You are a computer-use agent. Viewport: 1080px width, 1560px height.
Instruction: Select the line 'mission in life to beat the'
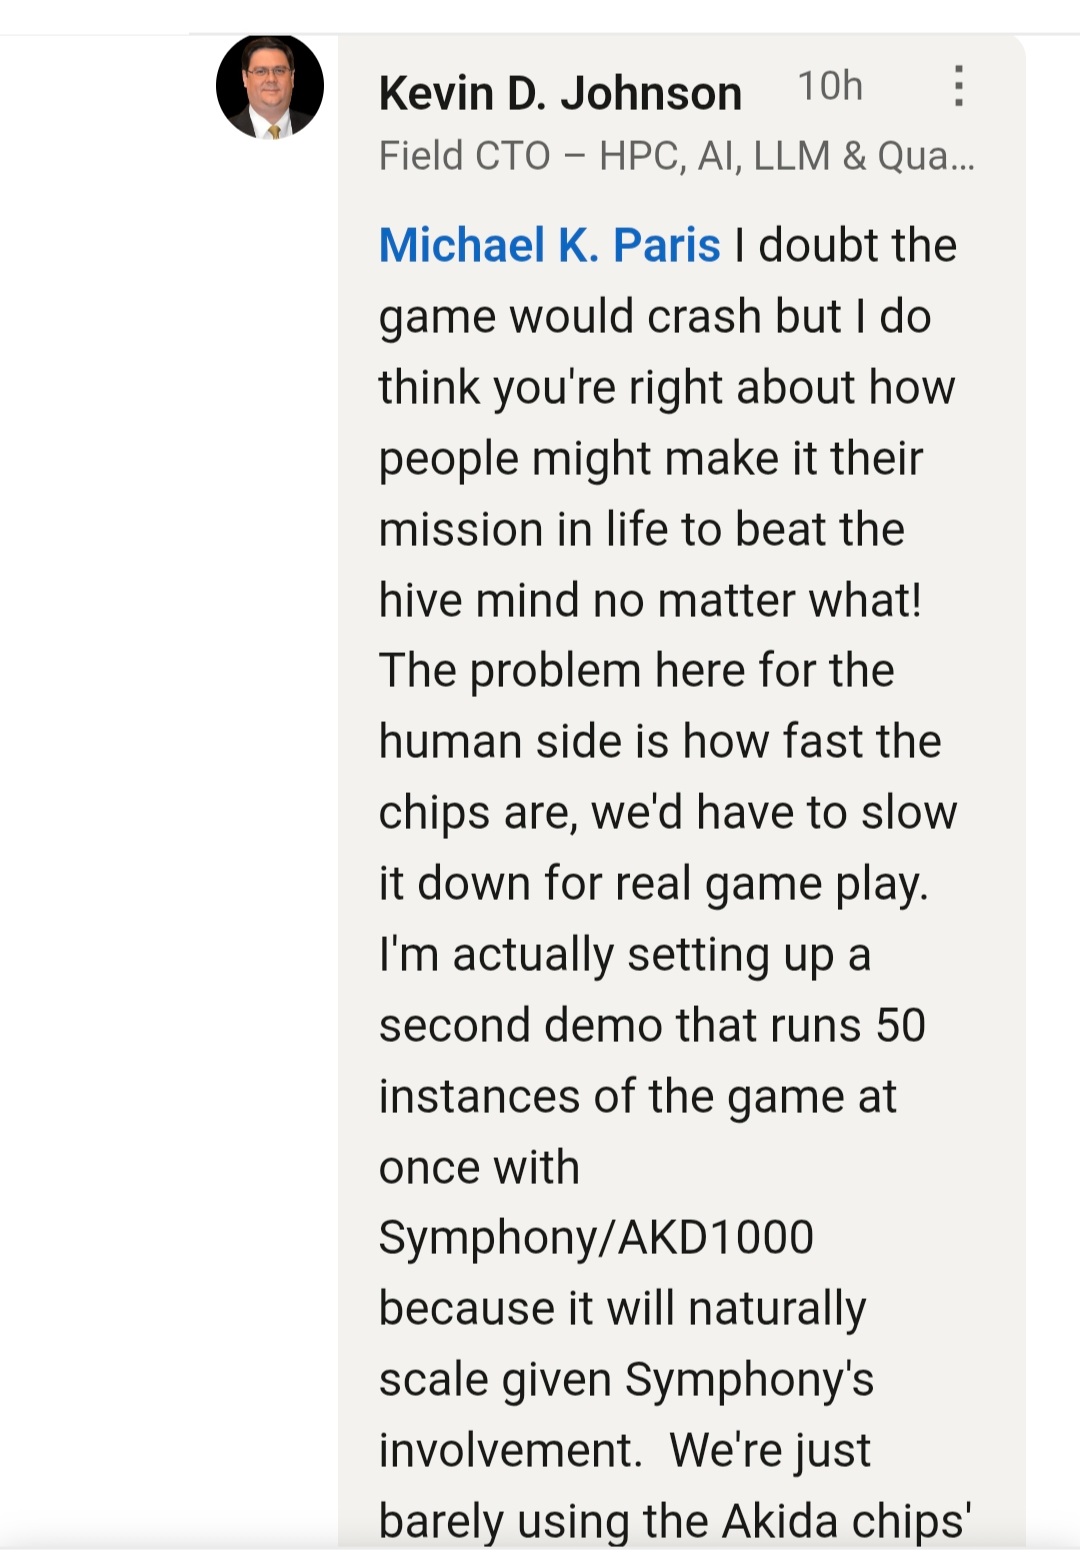tap(642, 529)
